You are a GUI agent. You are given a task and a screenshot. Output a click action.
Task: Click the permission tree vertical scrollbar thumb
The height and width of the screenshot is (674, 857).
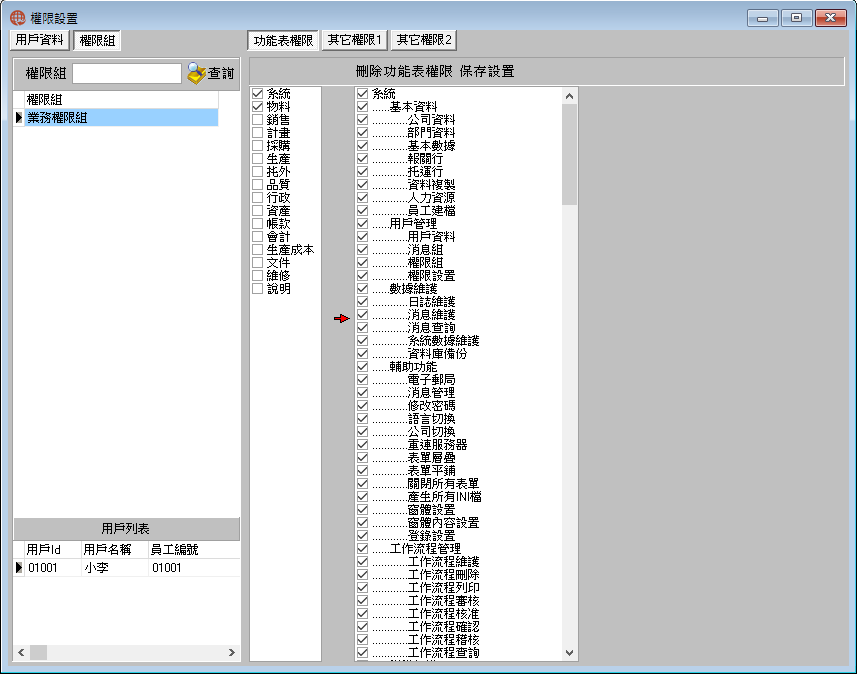point(570,155)
